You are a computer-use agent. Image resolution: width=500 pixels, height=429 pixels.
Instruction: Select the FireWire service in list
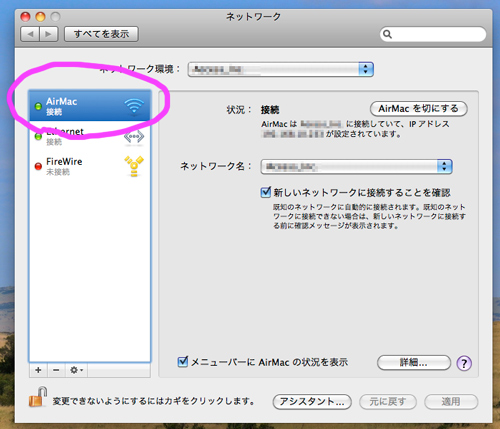(x=90, y=166)
